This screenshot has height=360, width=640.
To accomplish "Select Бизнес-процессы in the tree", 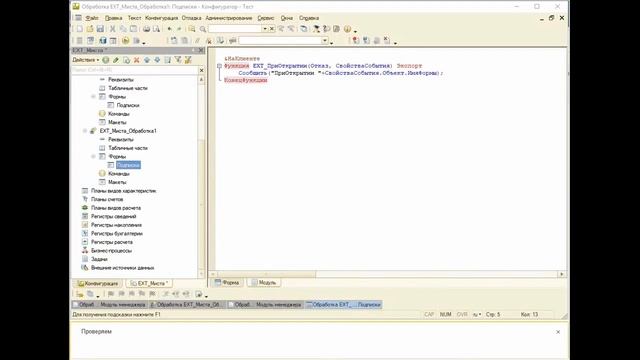I will (111, 251).
